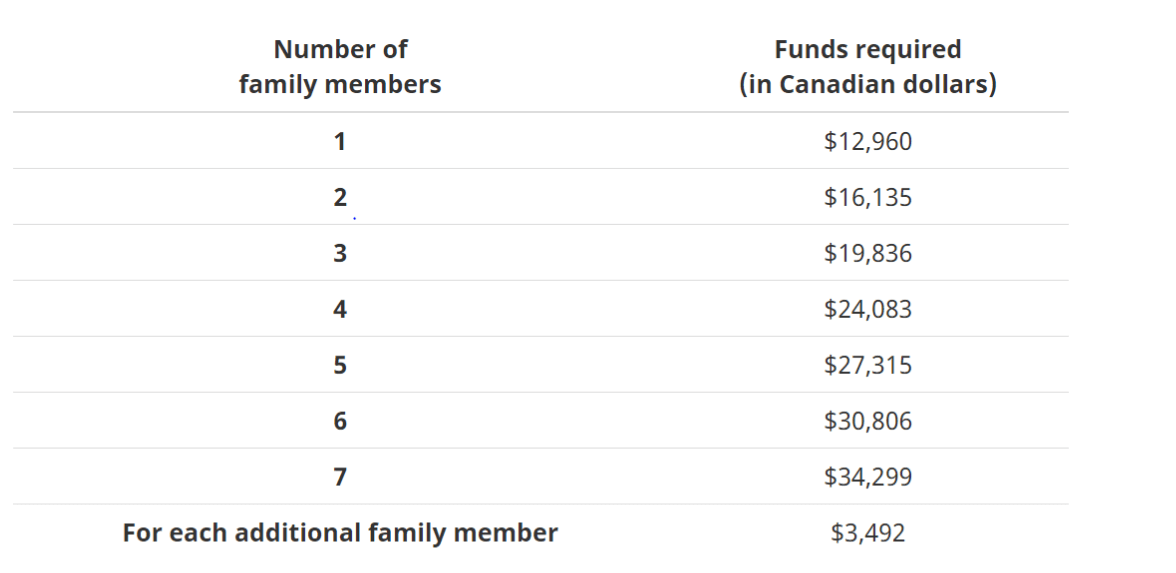Select the $27,315 amount
Image resolution: width=1176 pixels, height=573 pixels.
(x=868, y=364)
